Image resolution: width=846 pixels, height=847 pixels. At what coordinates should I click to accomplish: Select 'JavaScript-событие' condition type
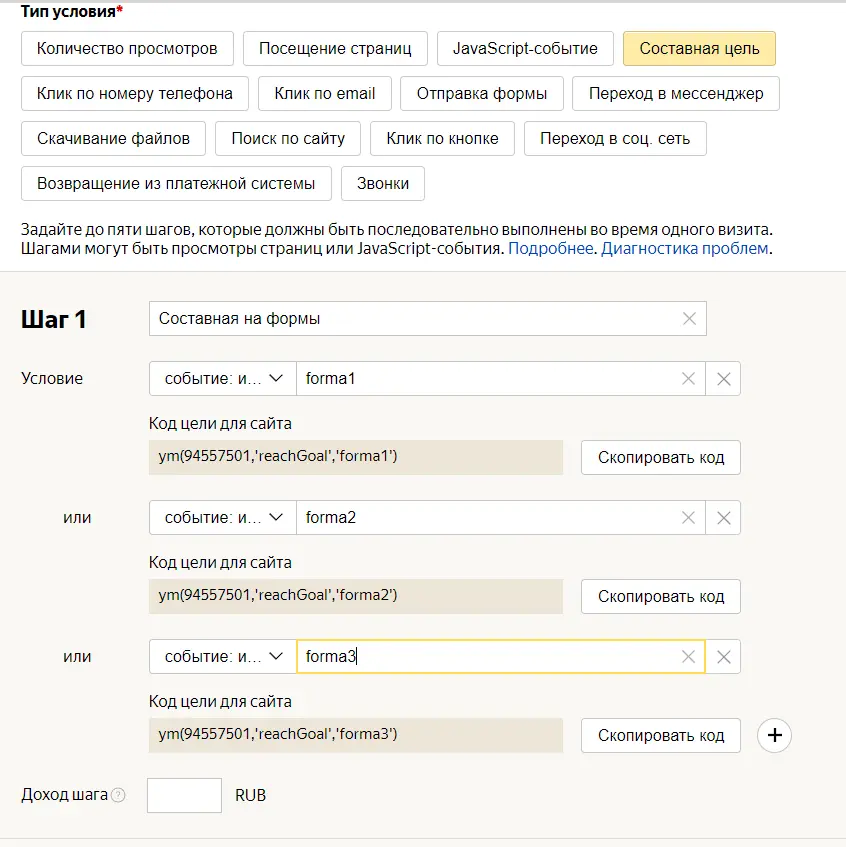point(525,49)
